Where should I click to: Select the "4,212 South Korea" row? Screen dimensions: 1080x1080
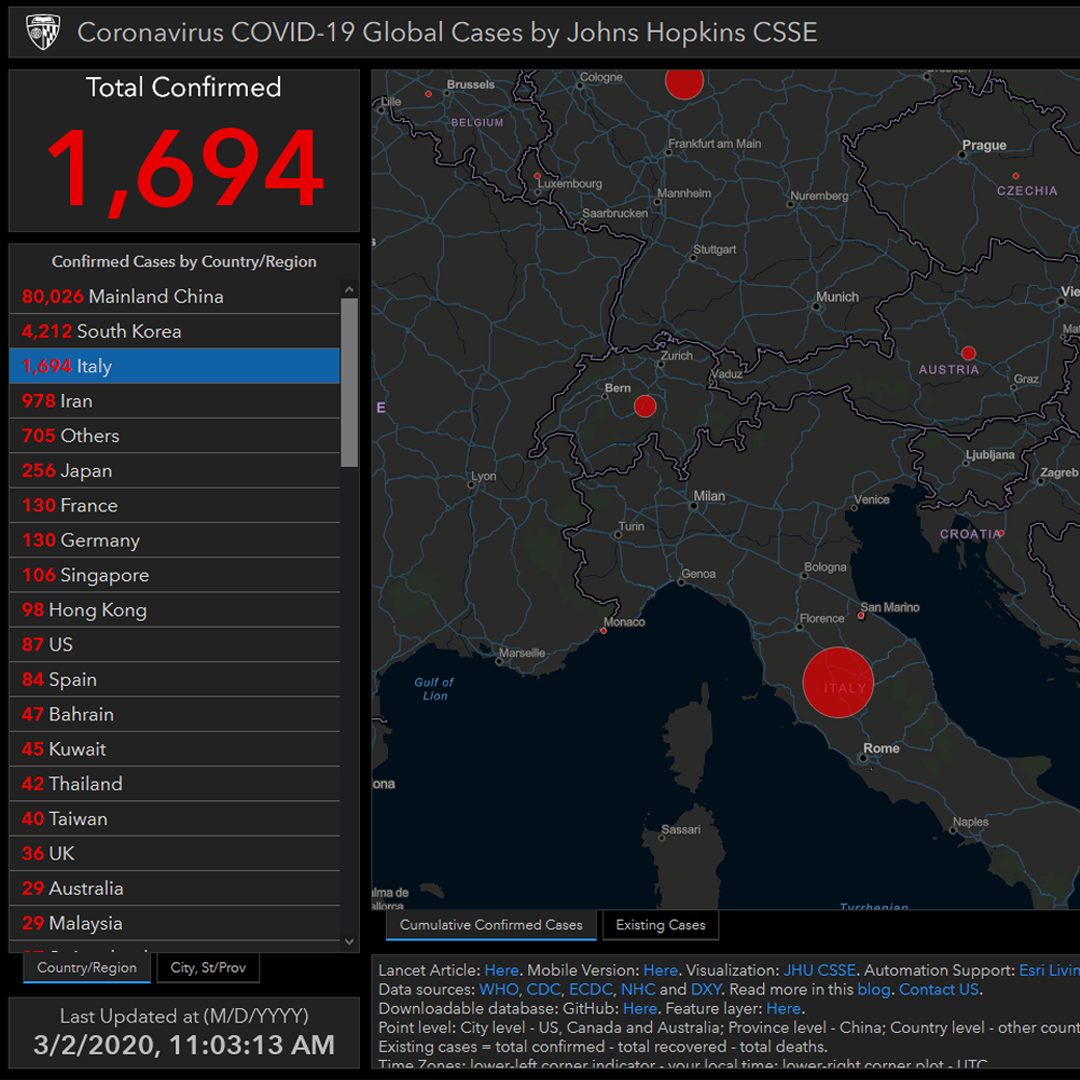point(174,331)
